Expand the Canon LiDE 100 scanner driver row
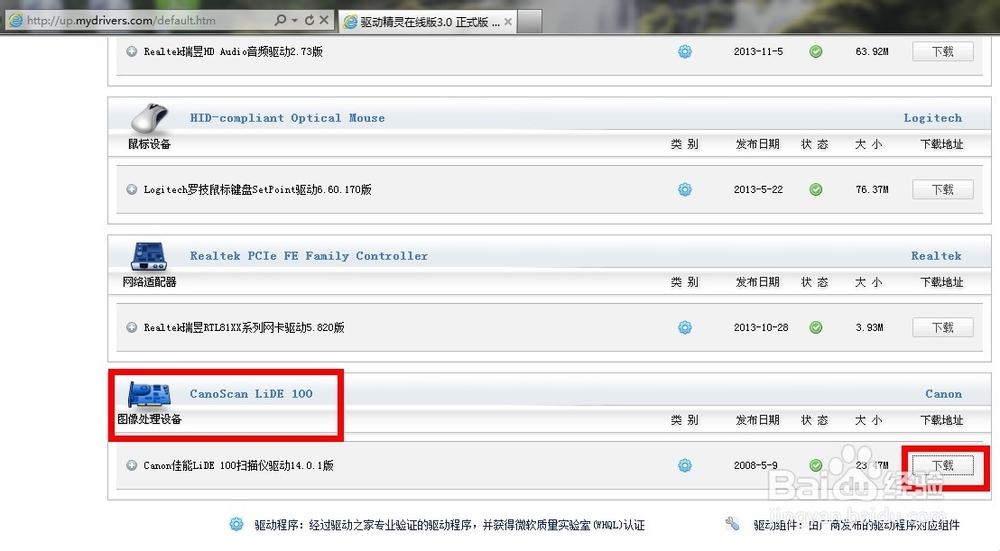Viewport: 1000px width, 551px height. coord(131,466)
